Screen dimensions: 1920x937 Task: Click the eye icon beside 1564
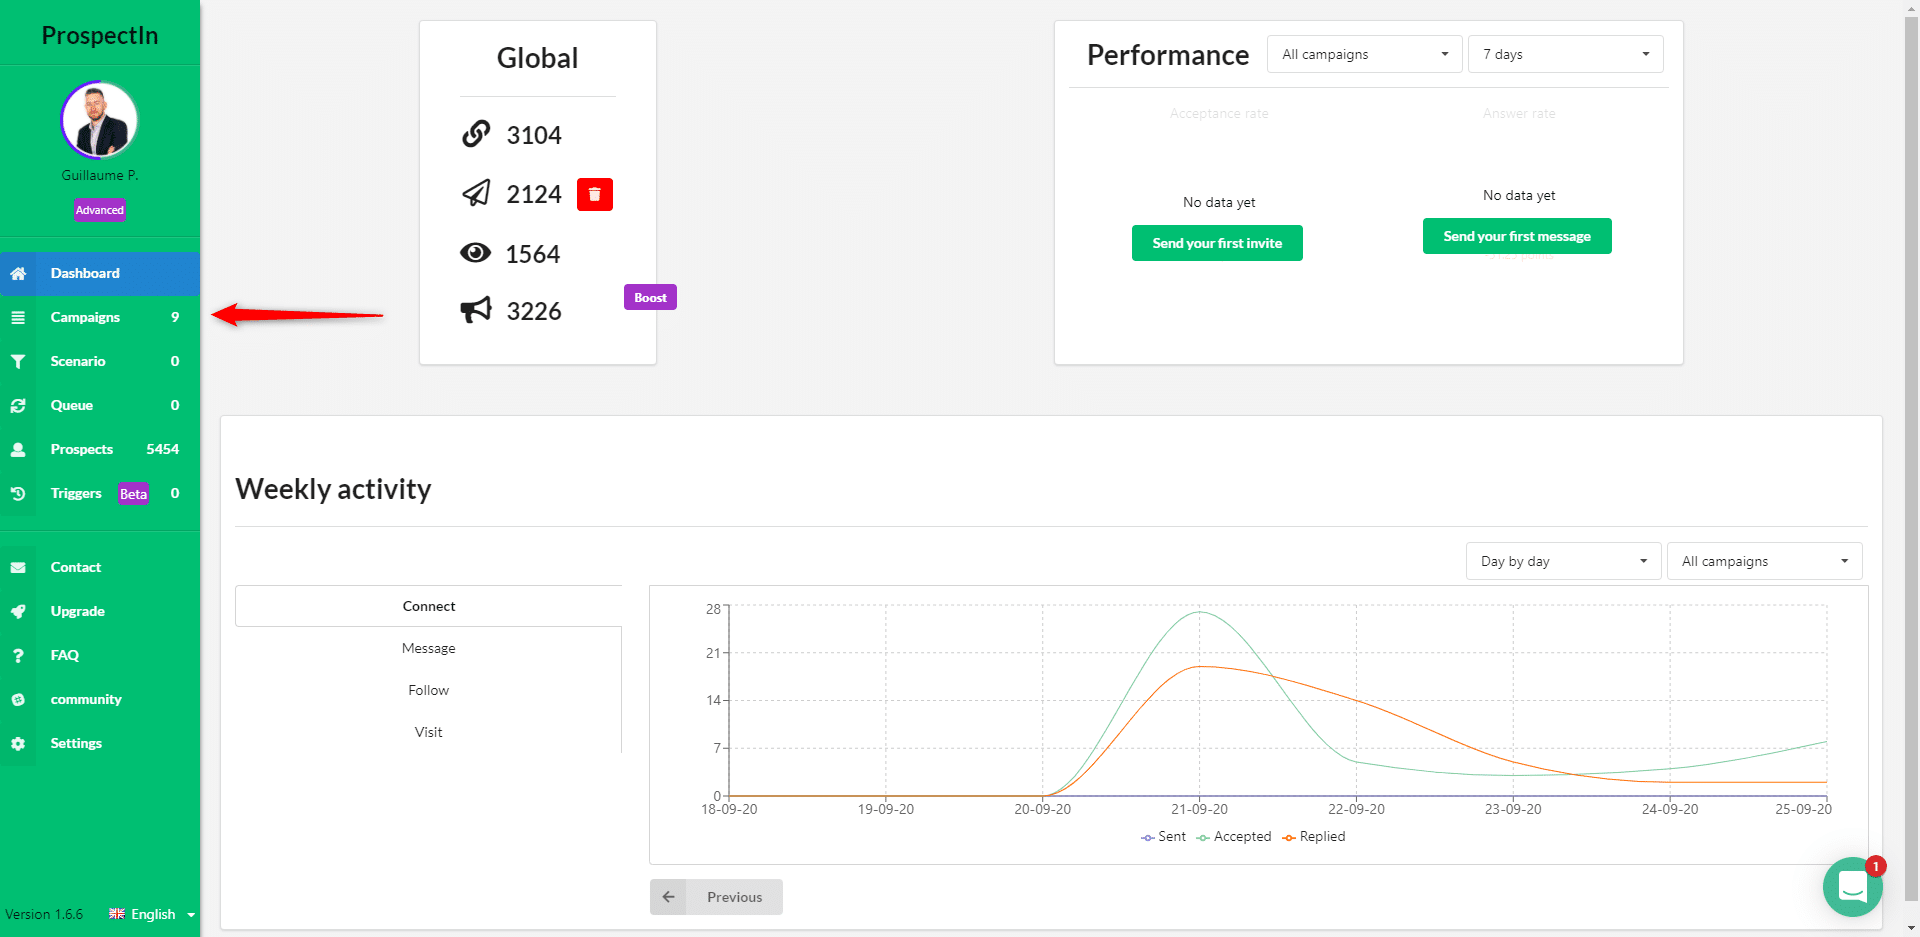476,252
